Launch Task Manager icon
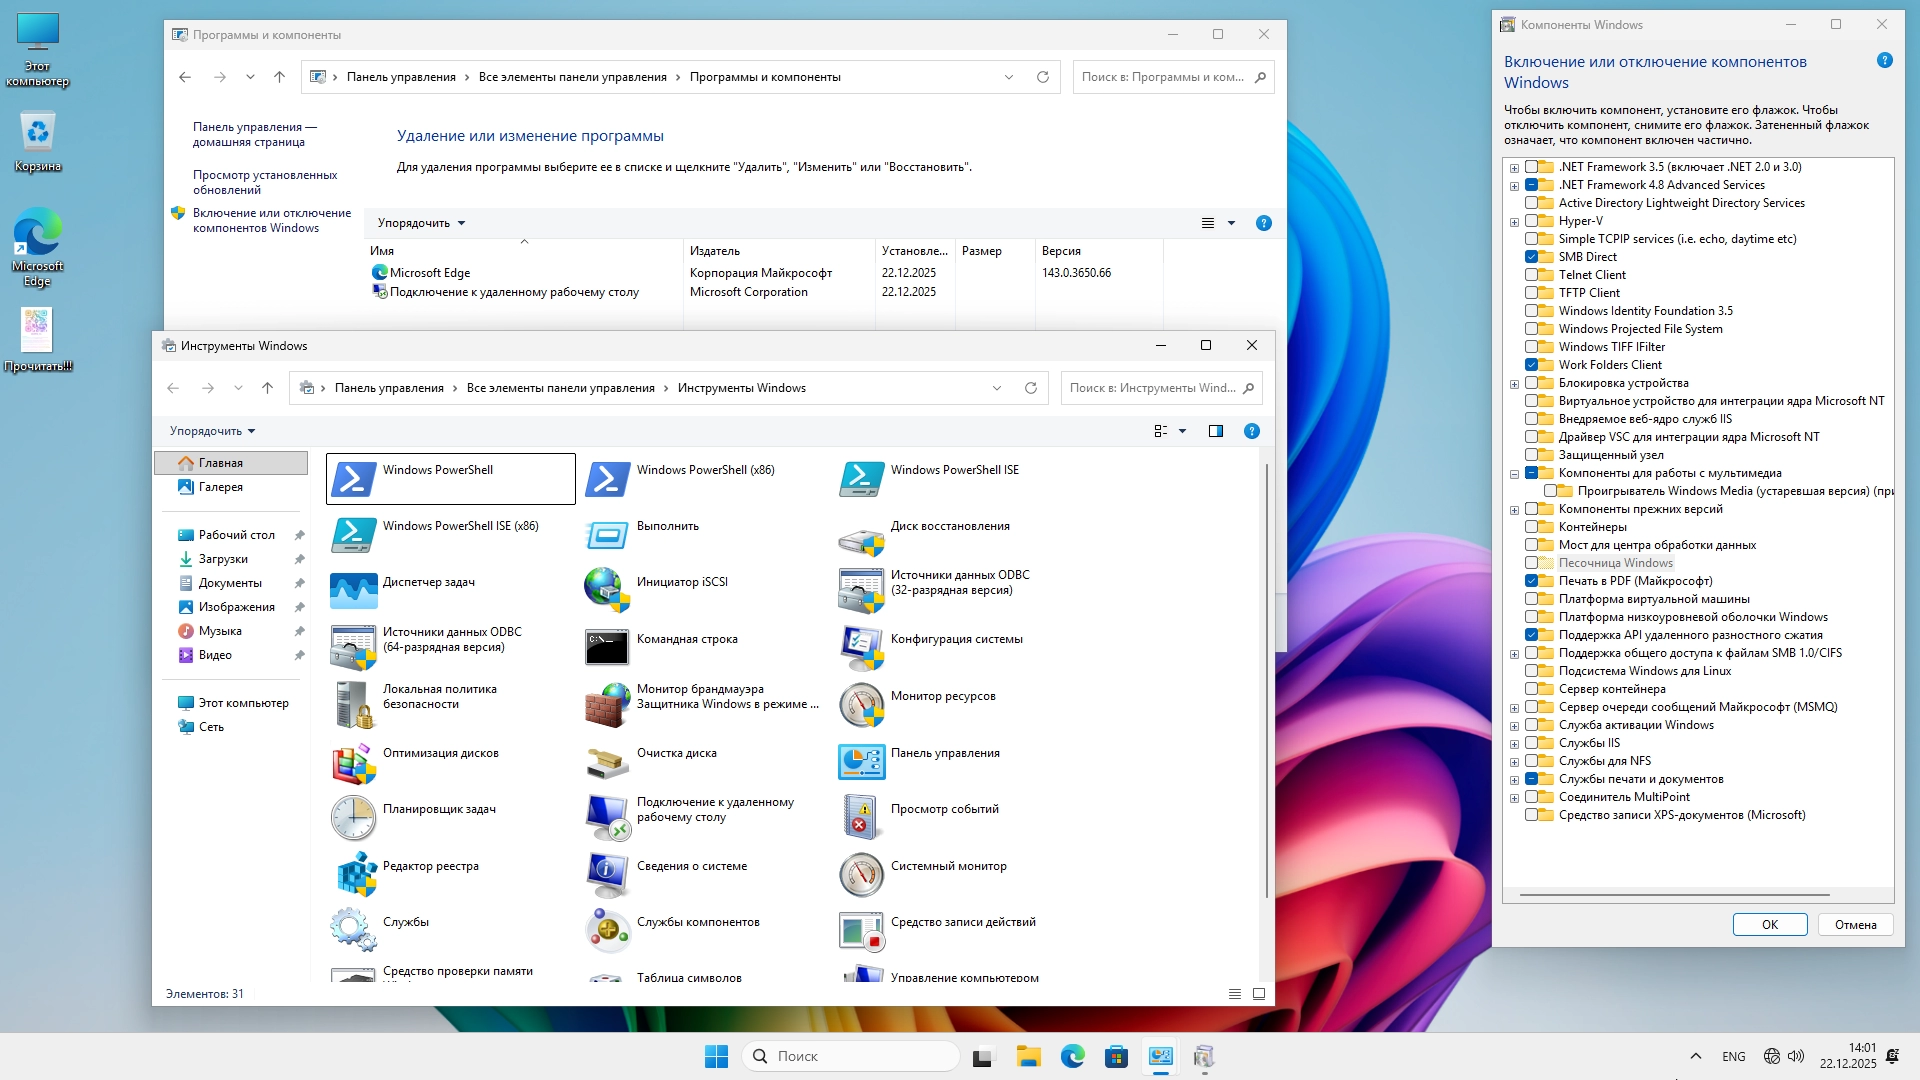This screenshot has height=1080, width=1920. click(353, 590)
